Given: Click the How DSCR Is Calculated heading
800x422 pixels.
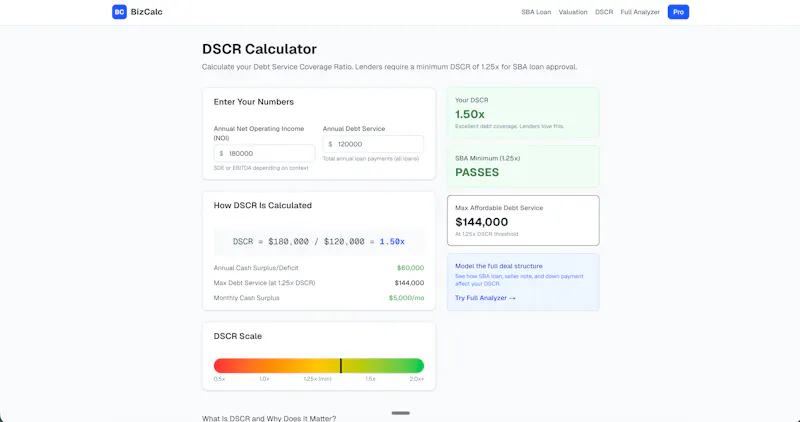Looking at the screenshot, I should point(263,206).
